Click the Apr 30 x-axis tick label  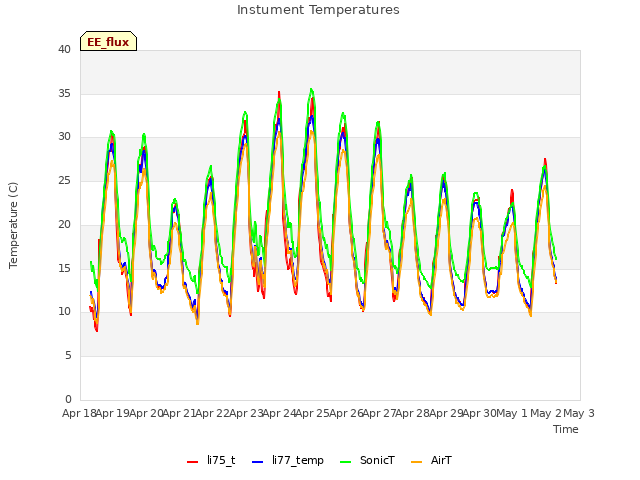(480, 413)
